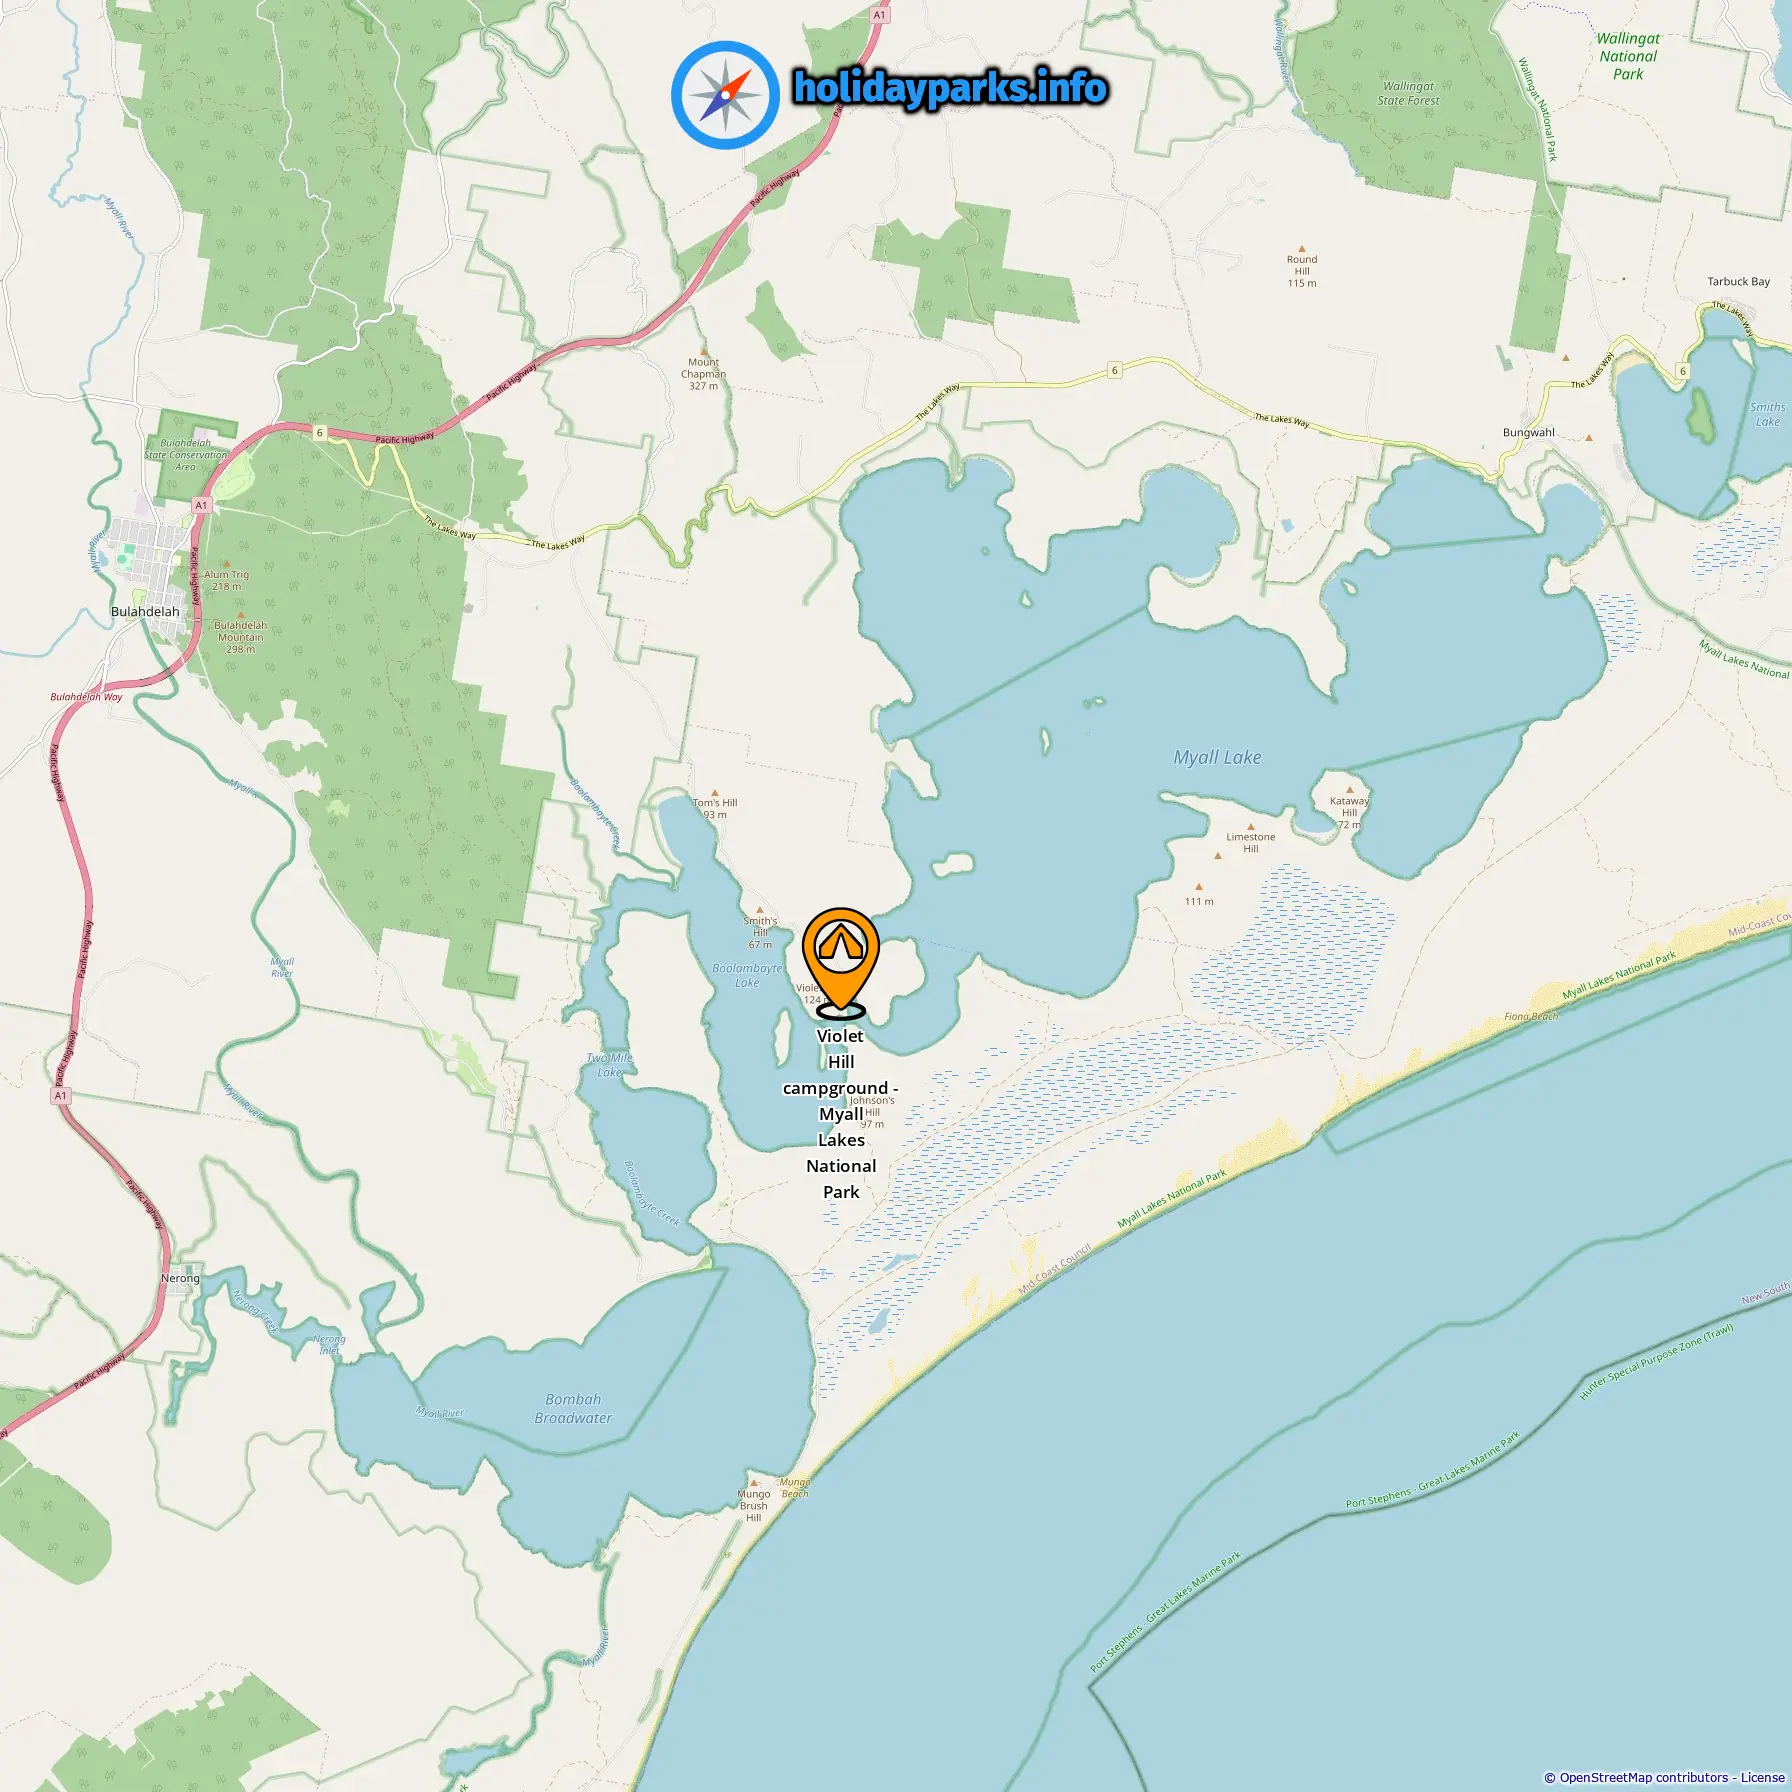Open the holidayparks.info site link
The width and height of the screenshot is (1792, 1792).
coord(950,88)
